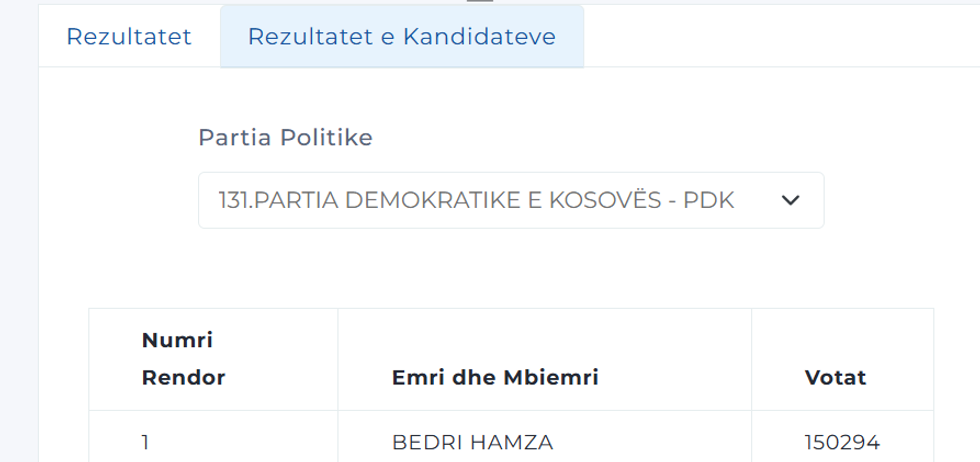Click the "PDK" abbreviation in the selector
Viewport: 980px width, 462px height.
point(708,200)
